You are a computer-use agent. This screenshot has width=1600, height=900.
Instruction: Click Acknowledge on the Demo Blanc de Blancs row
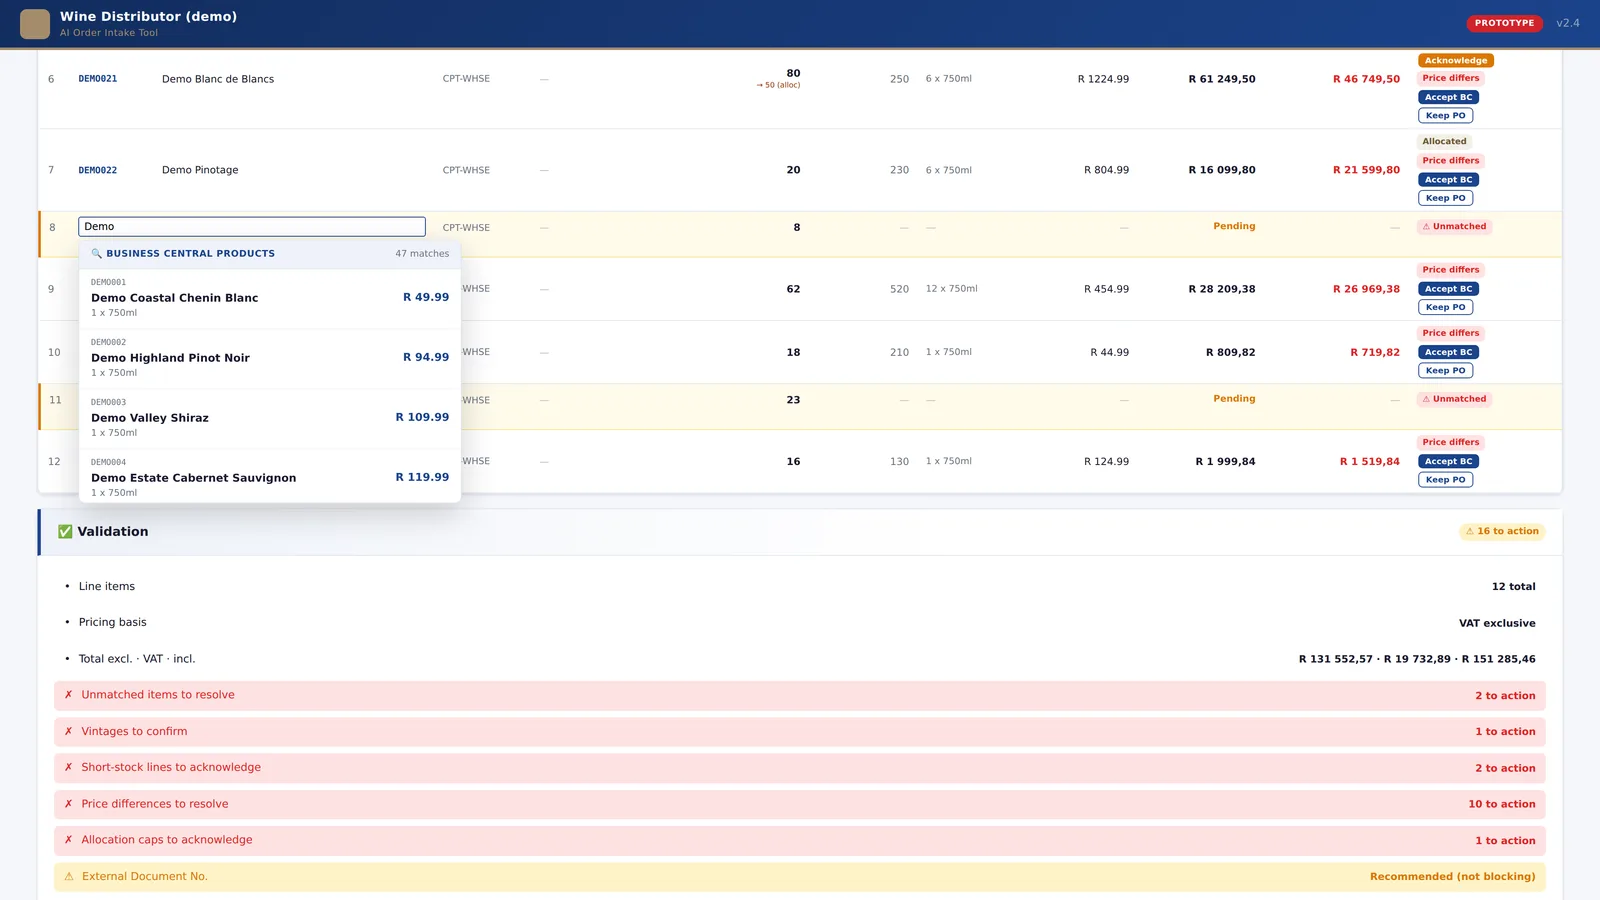1456,61
